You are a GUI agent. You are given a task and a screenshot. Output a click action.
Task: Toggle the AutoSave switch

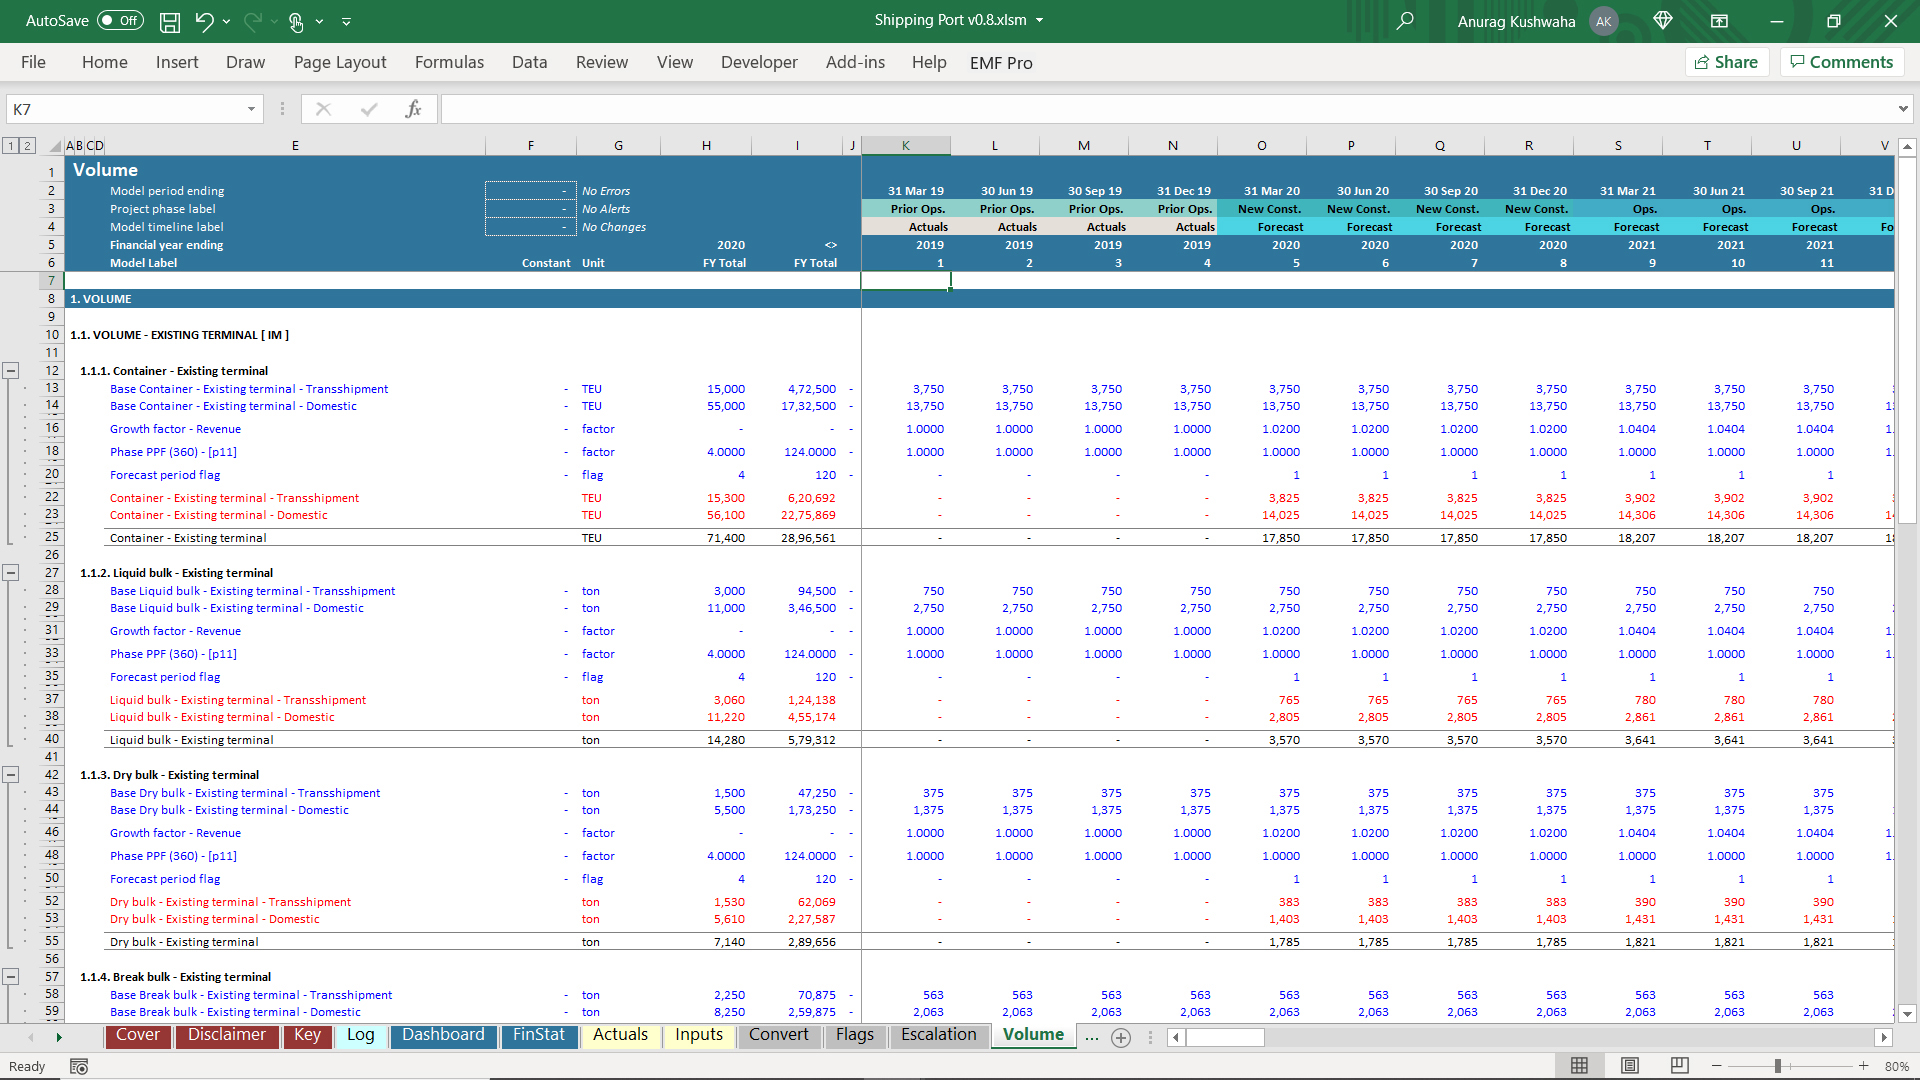click(x=120, y=21)
